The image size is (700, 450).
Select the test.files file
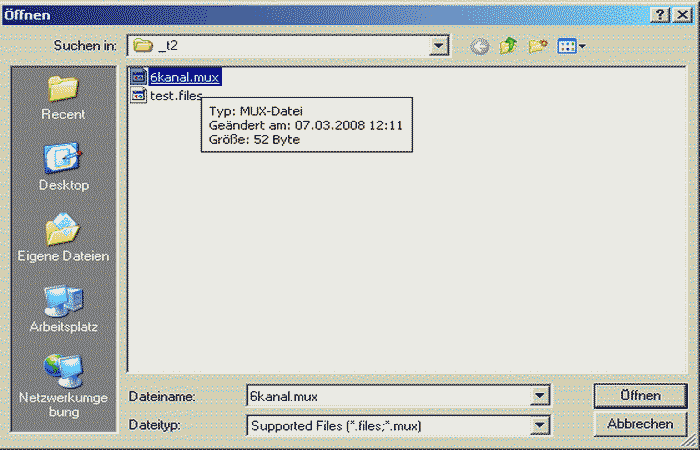175,95
